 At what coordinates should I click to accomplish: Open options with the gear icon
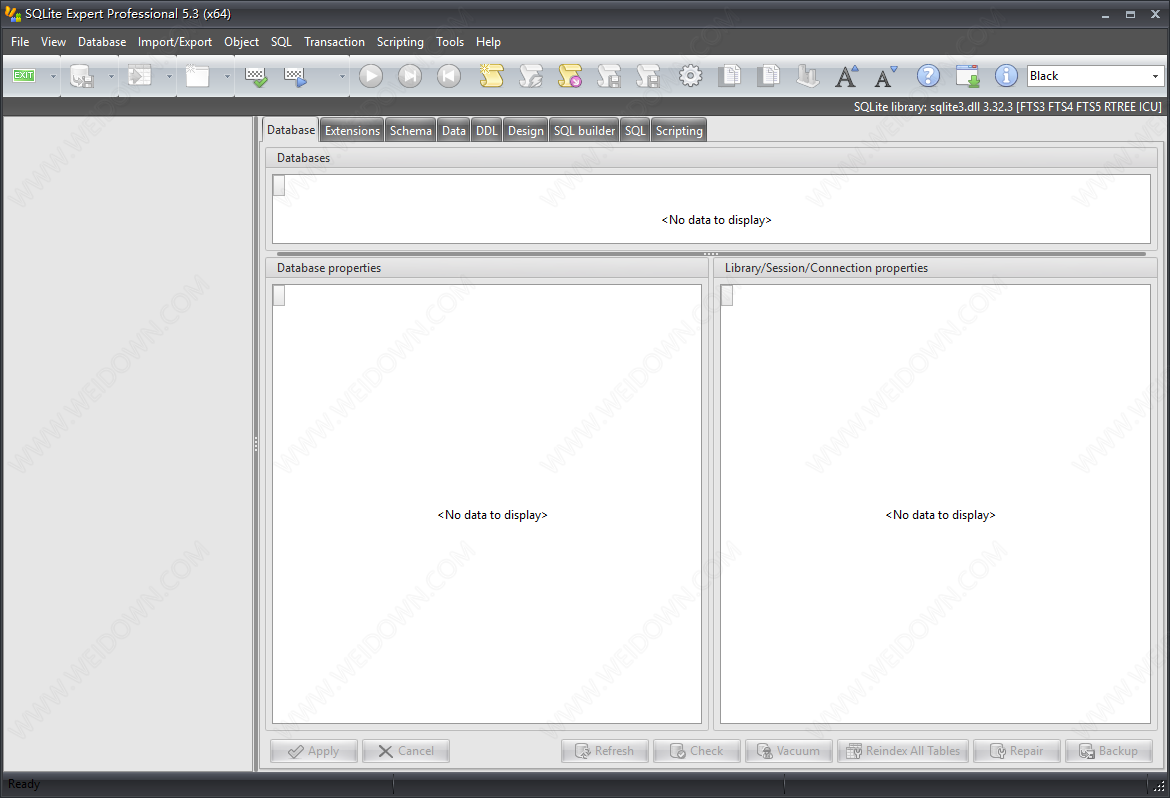[690, 76]
